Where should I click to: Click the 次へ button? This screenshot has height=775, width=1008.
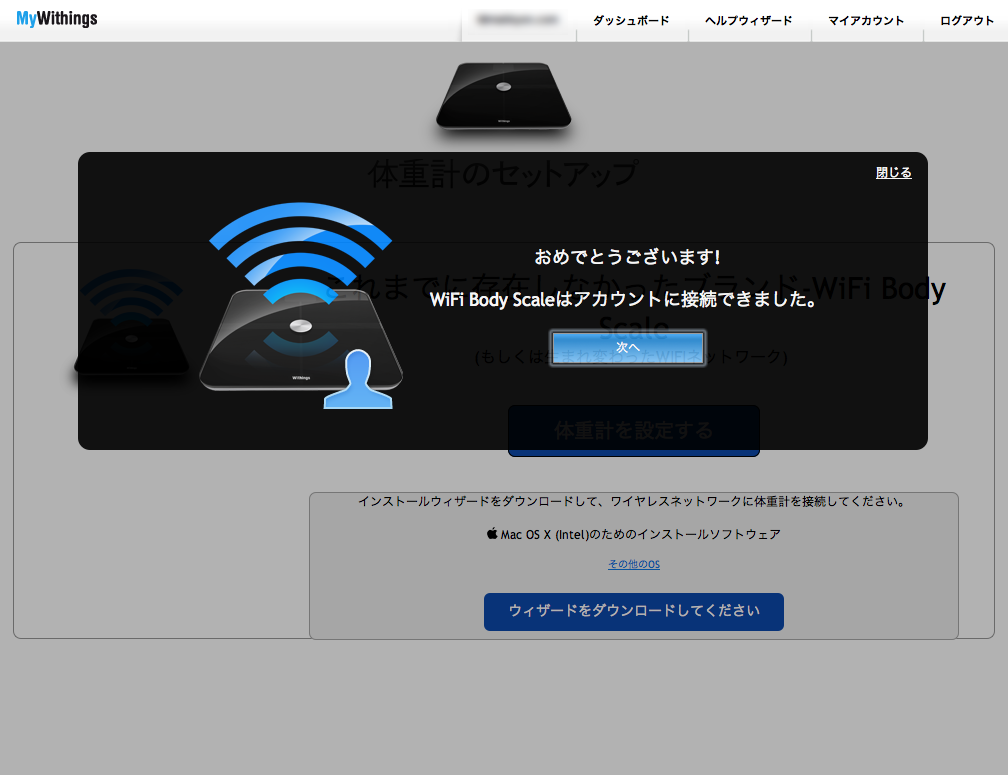click(627, 348)
